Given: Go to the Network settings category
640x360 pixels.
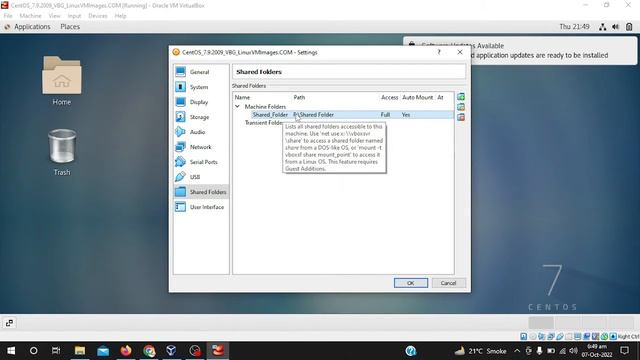Looking at the screenshot, I should point(200,147).
